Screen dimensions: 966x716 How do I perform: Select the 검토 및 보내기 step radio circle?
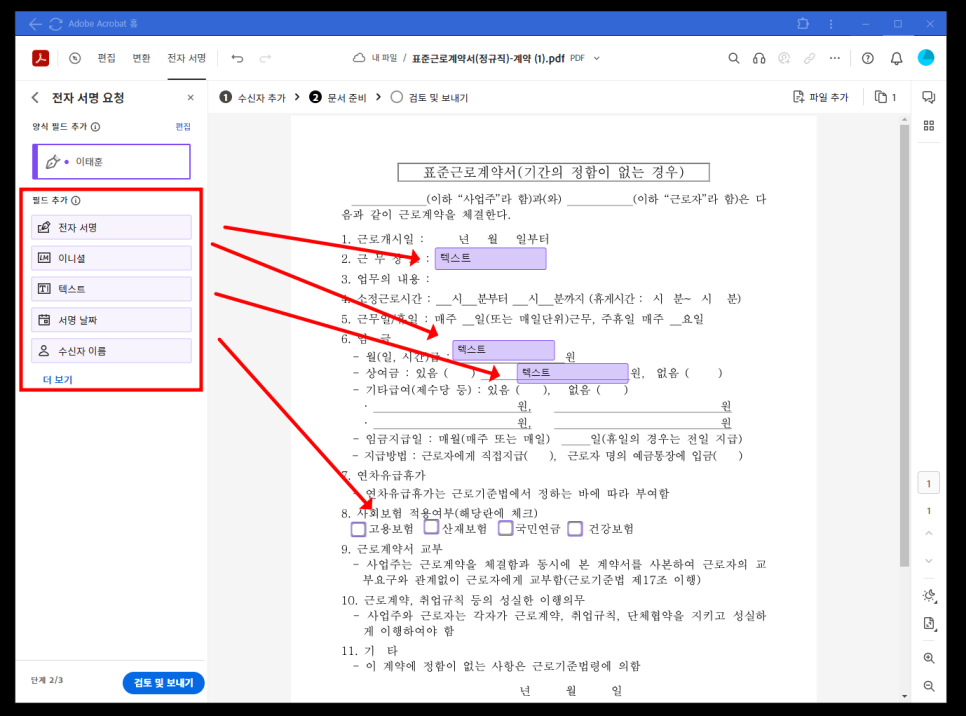point(397,97)
